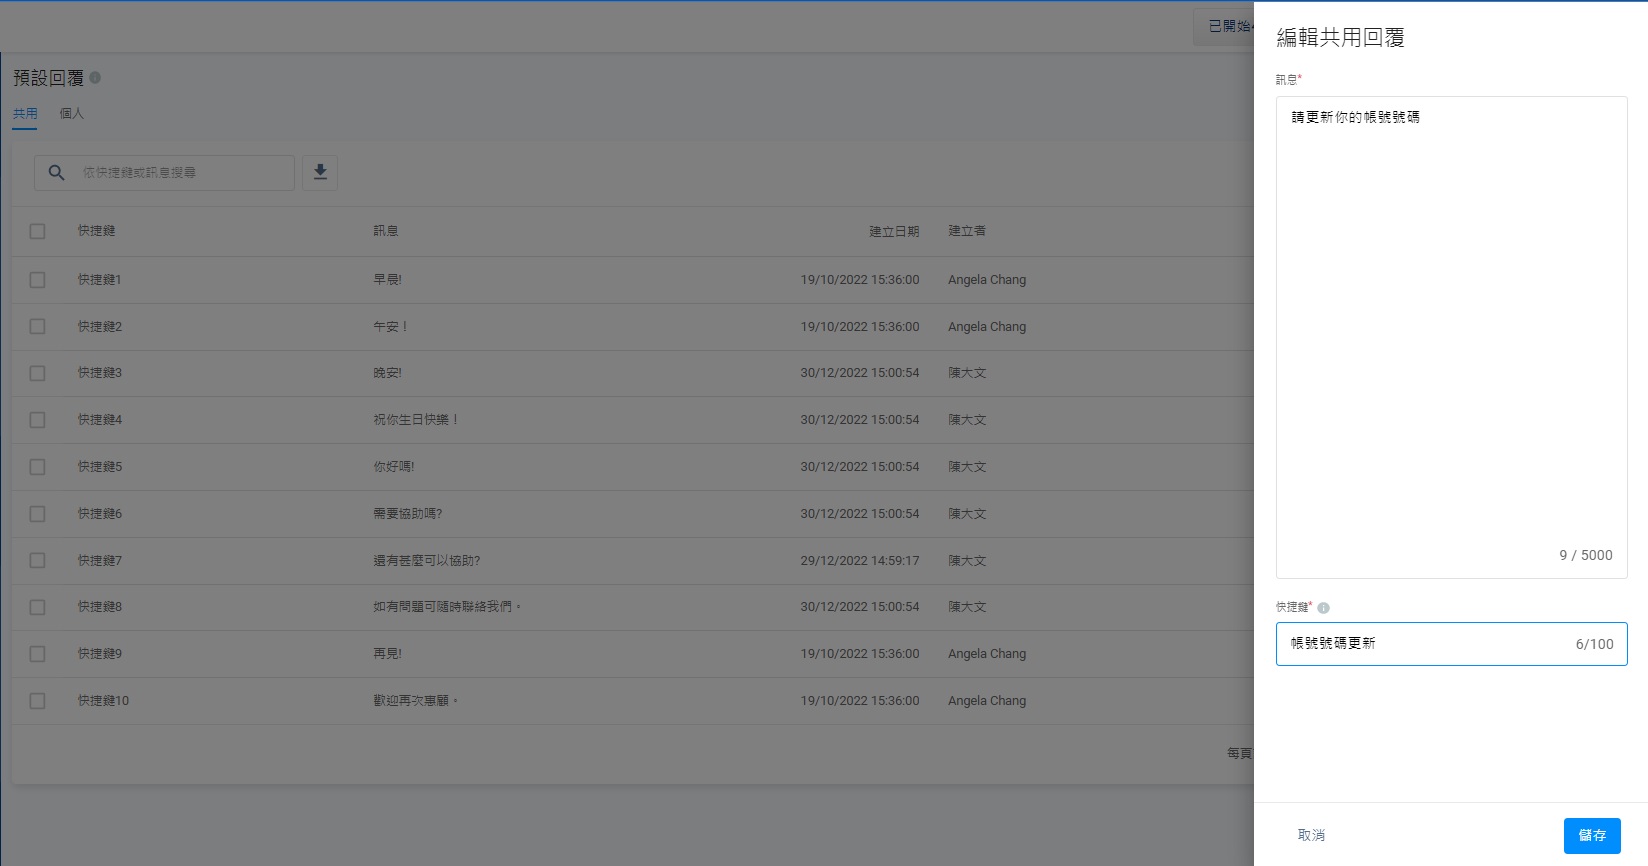This screenshot has width=1648, height=866.
Task: Check the box for 快捷鍵4 row
Action: (x=38, y=420)
